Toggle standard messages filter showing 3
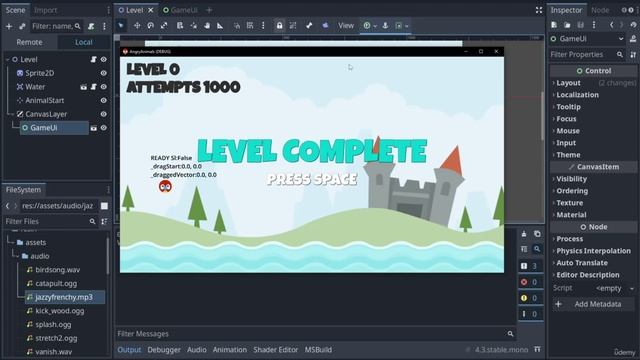640x360 pixels. coord(530,266)
